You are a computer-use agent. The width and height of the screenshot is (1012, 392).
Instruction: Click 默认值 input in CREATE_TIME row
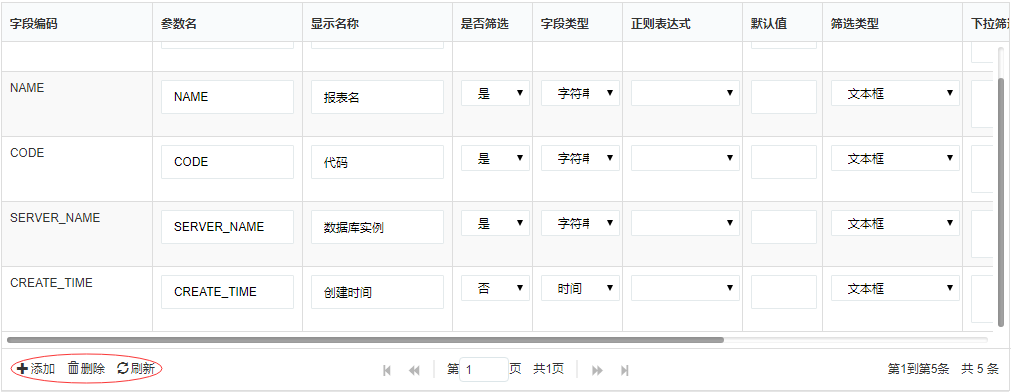[x=784, y=292]
